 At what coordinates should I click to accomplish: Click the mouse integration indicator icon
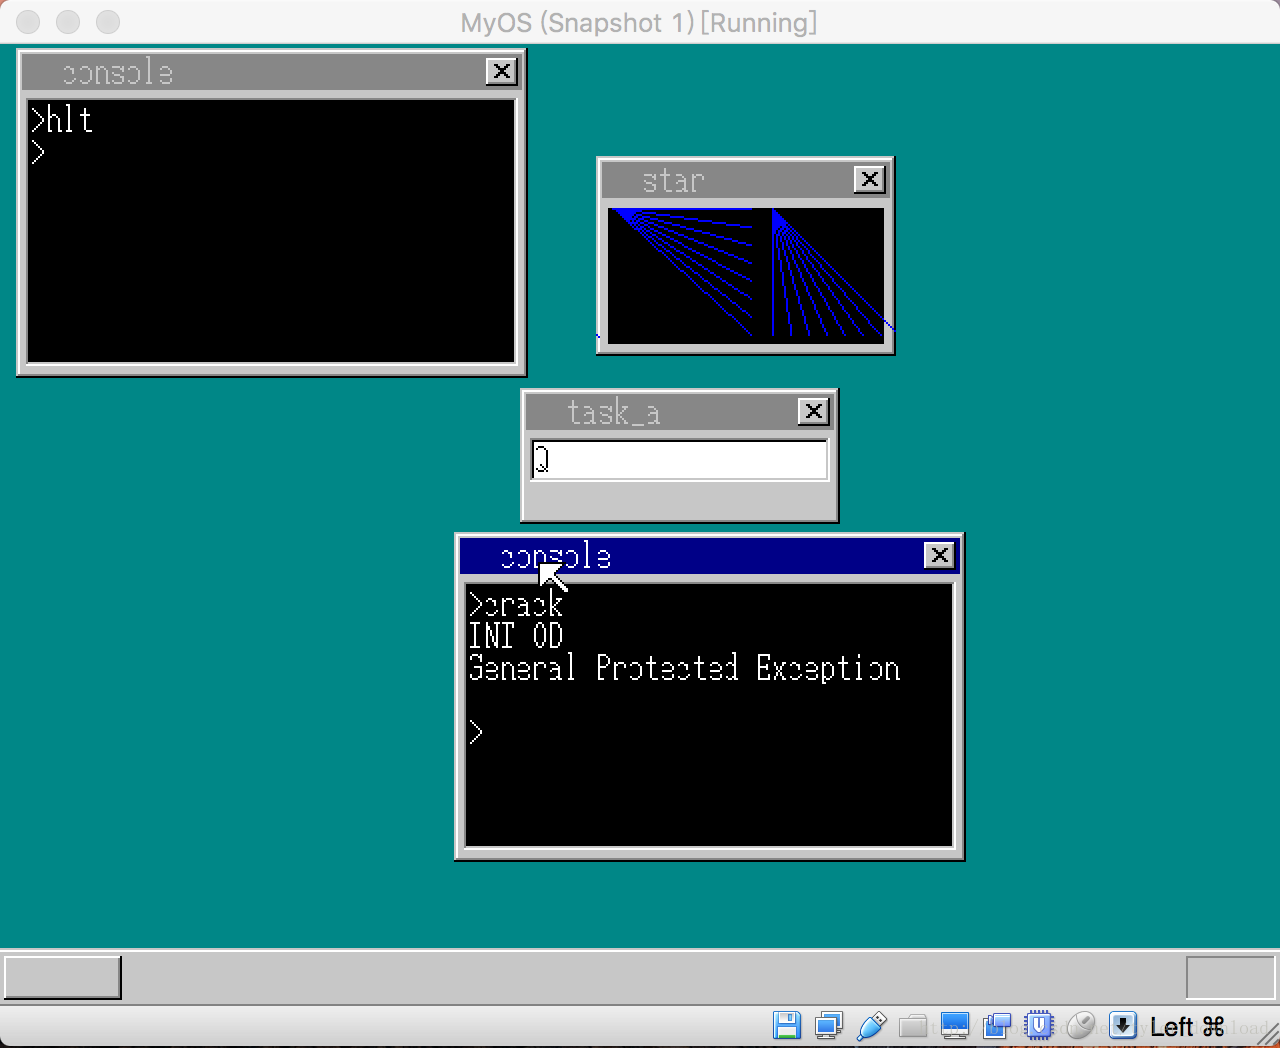1081,1026
